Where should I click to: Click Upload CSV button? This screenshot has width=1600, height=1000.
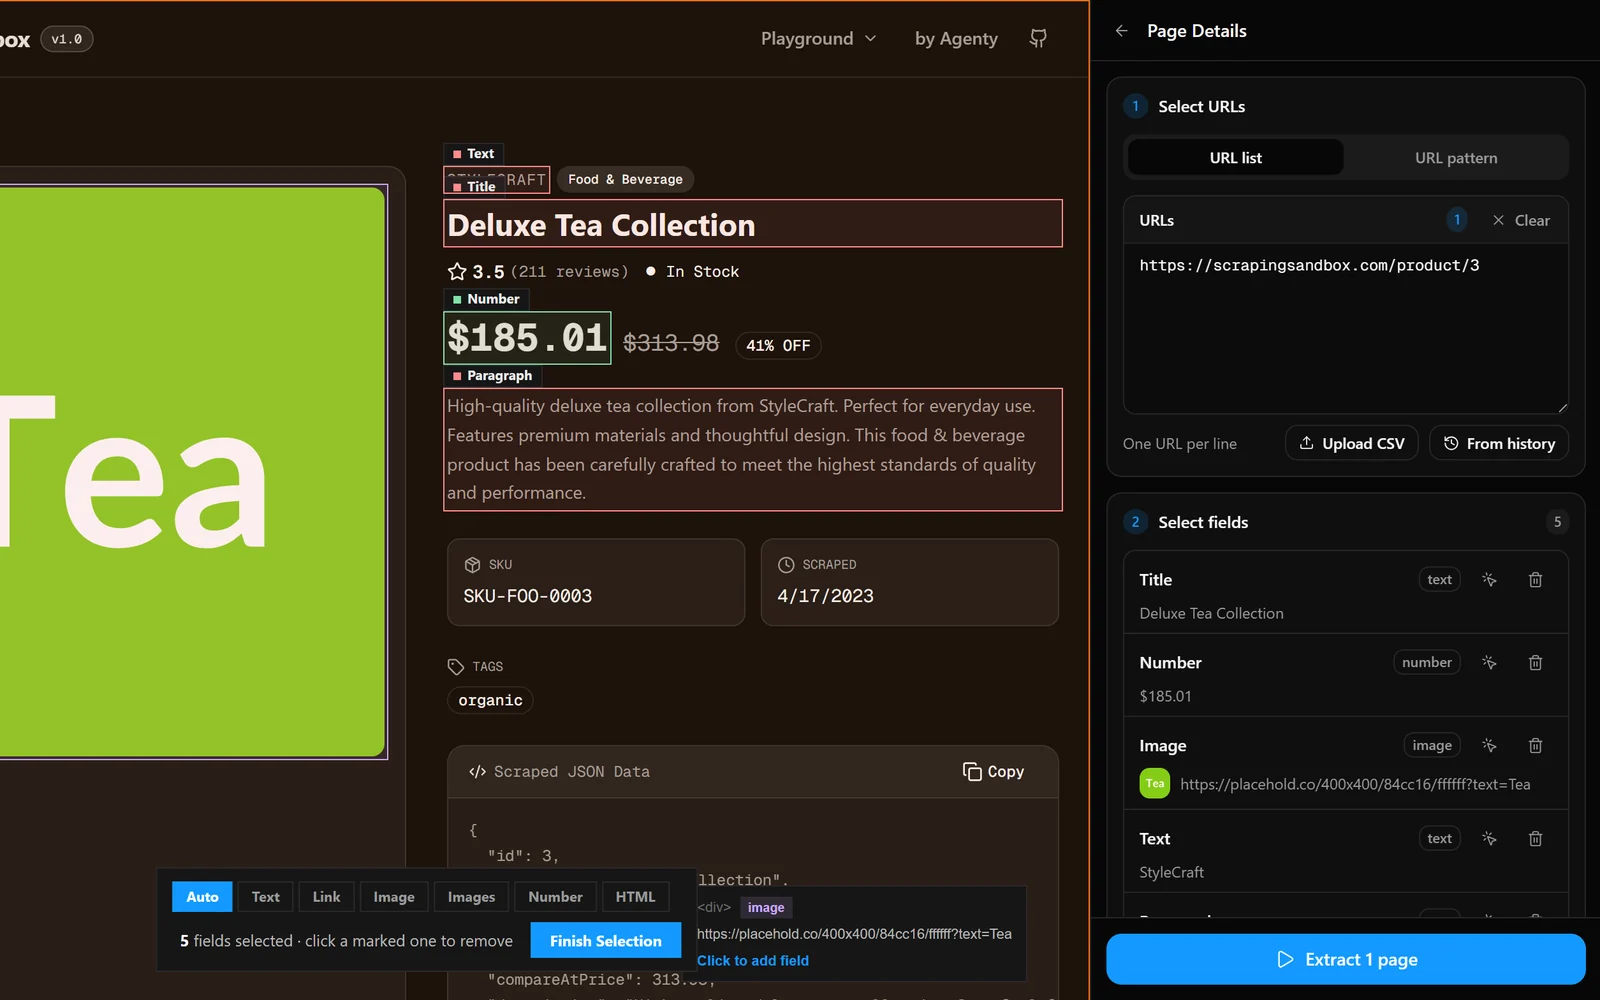point(1351,443)
